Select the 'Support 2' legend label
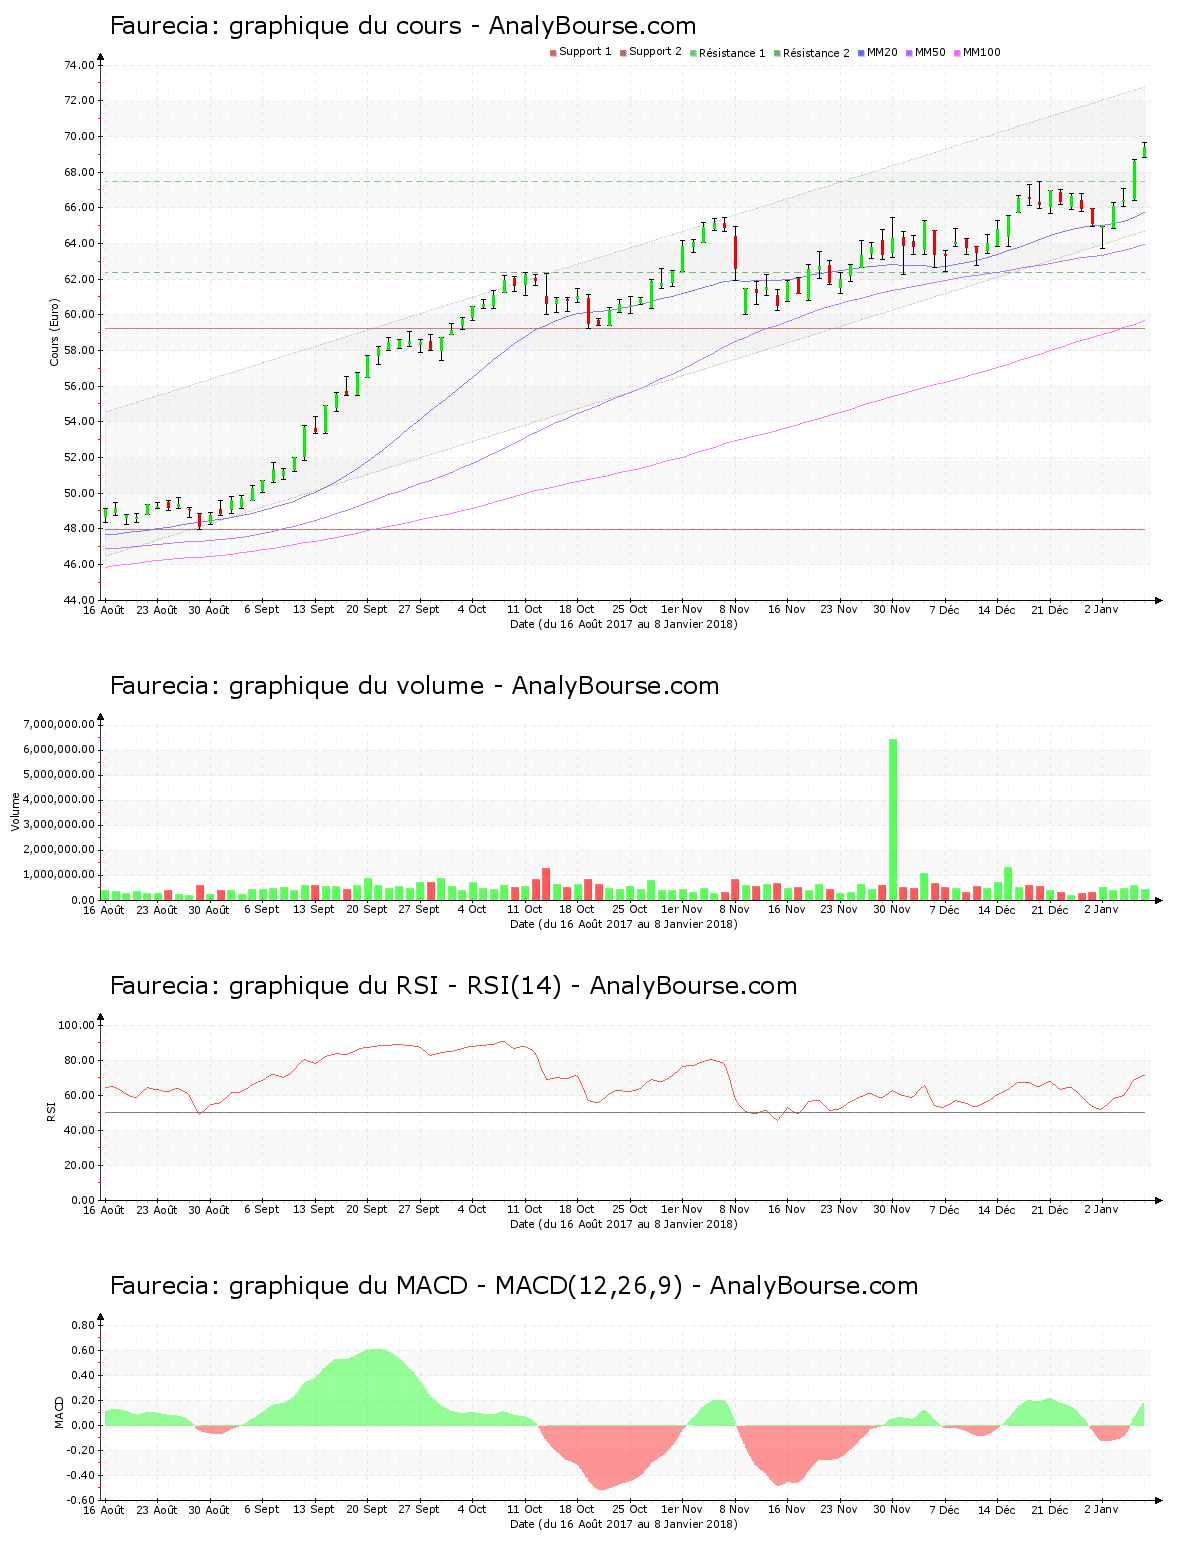Image resolution: width=1200 pixels, height=1550 pixels. point(655,52)
